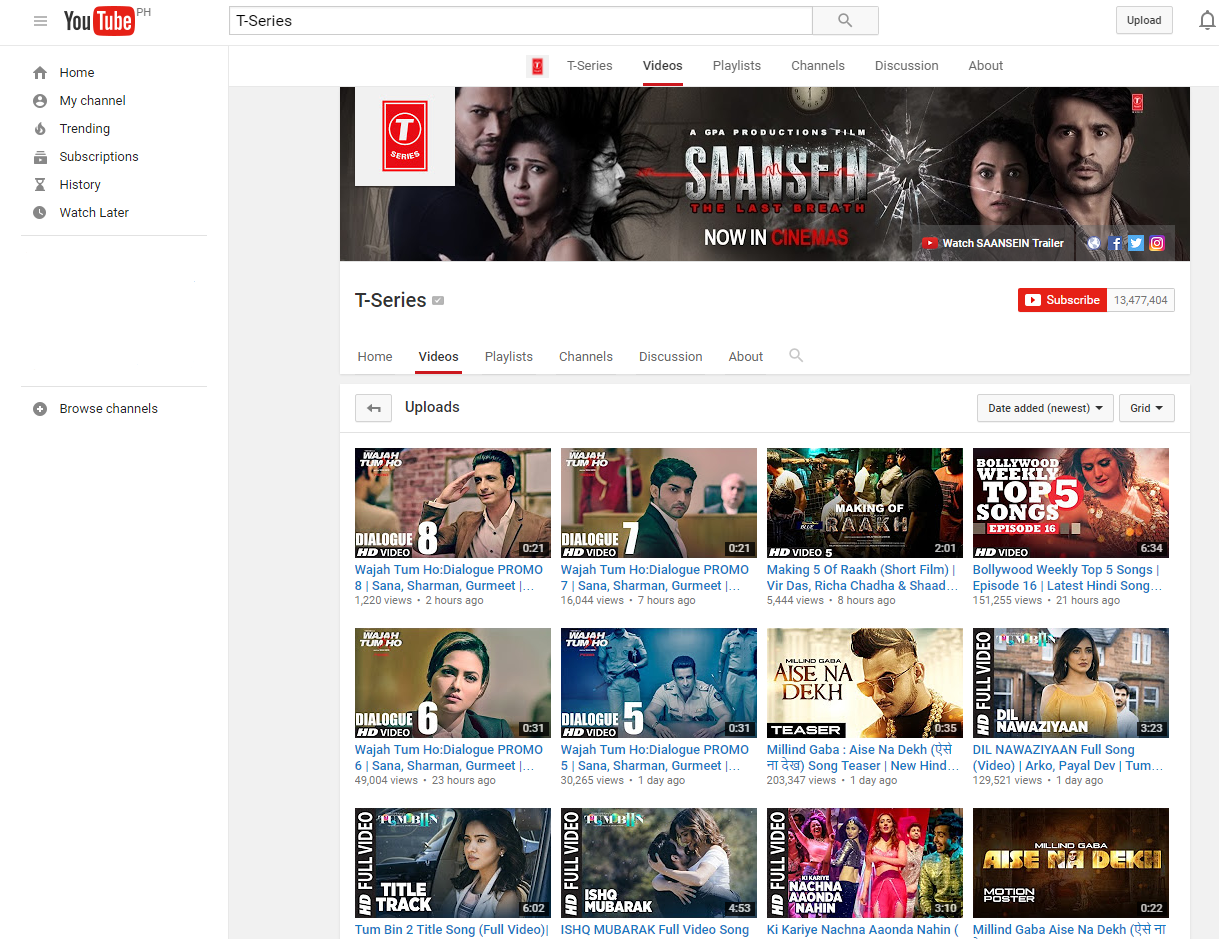The height and width of the screenshot is (939, 1219).
Task: Play the Aise Na Dekh motion poster thumbnail
Action: 1071,863
